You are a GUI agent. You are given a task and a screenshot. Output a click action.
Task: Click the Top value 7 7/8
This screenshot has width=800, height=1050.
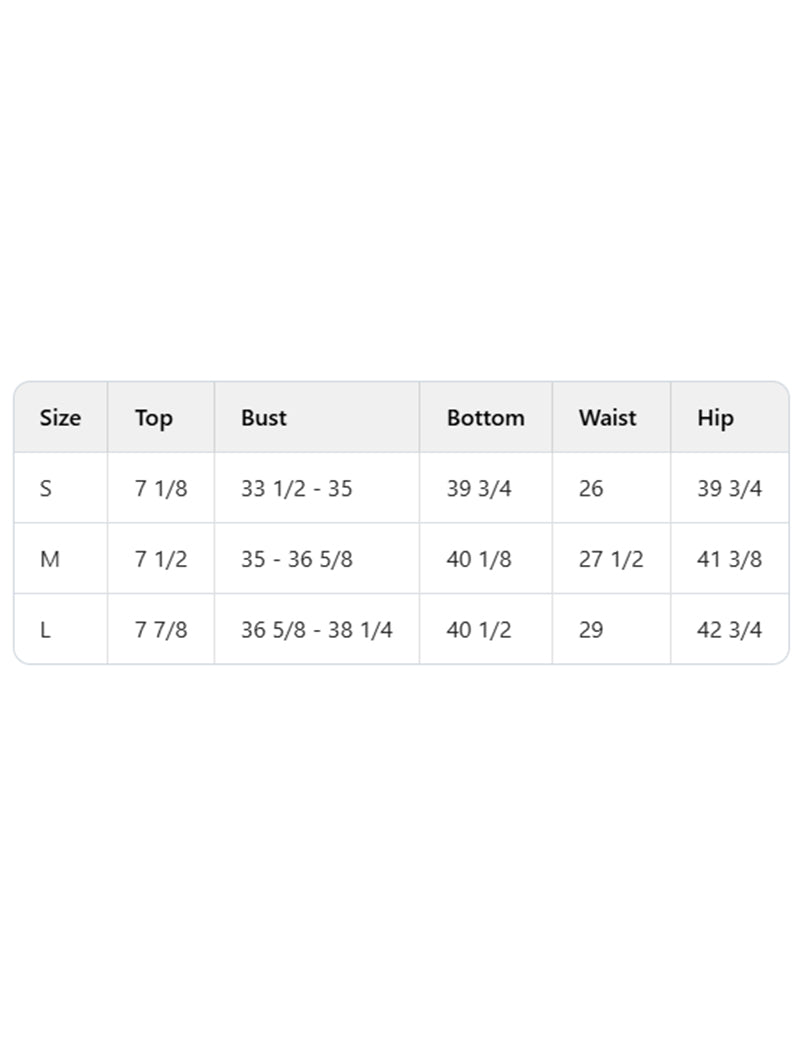tap(161, 630)
